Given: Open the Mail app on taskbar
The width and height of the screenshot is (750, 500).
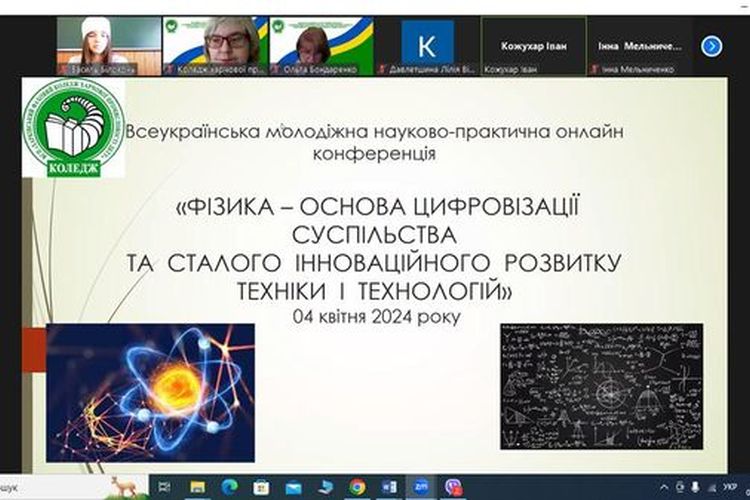Looking at the screenshot, I should point(293,487).
